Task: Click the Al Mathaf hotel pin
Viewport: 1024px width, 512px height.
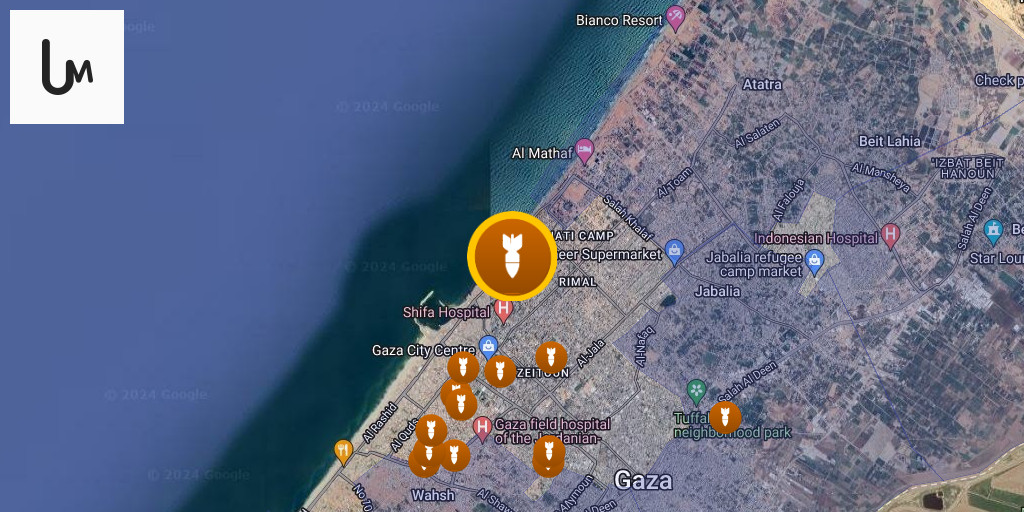Action: (x=584, y=152)
